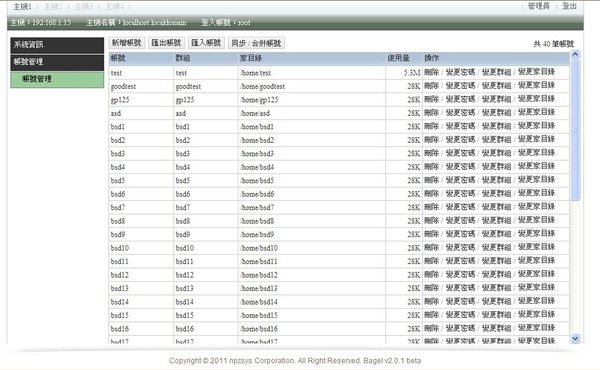
Task: Click 變更密碼 for goodtest
Action: (x=460, y=85)
